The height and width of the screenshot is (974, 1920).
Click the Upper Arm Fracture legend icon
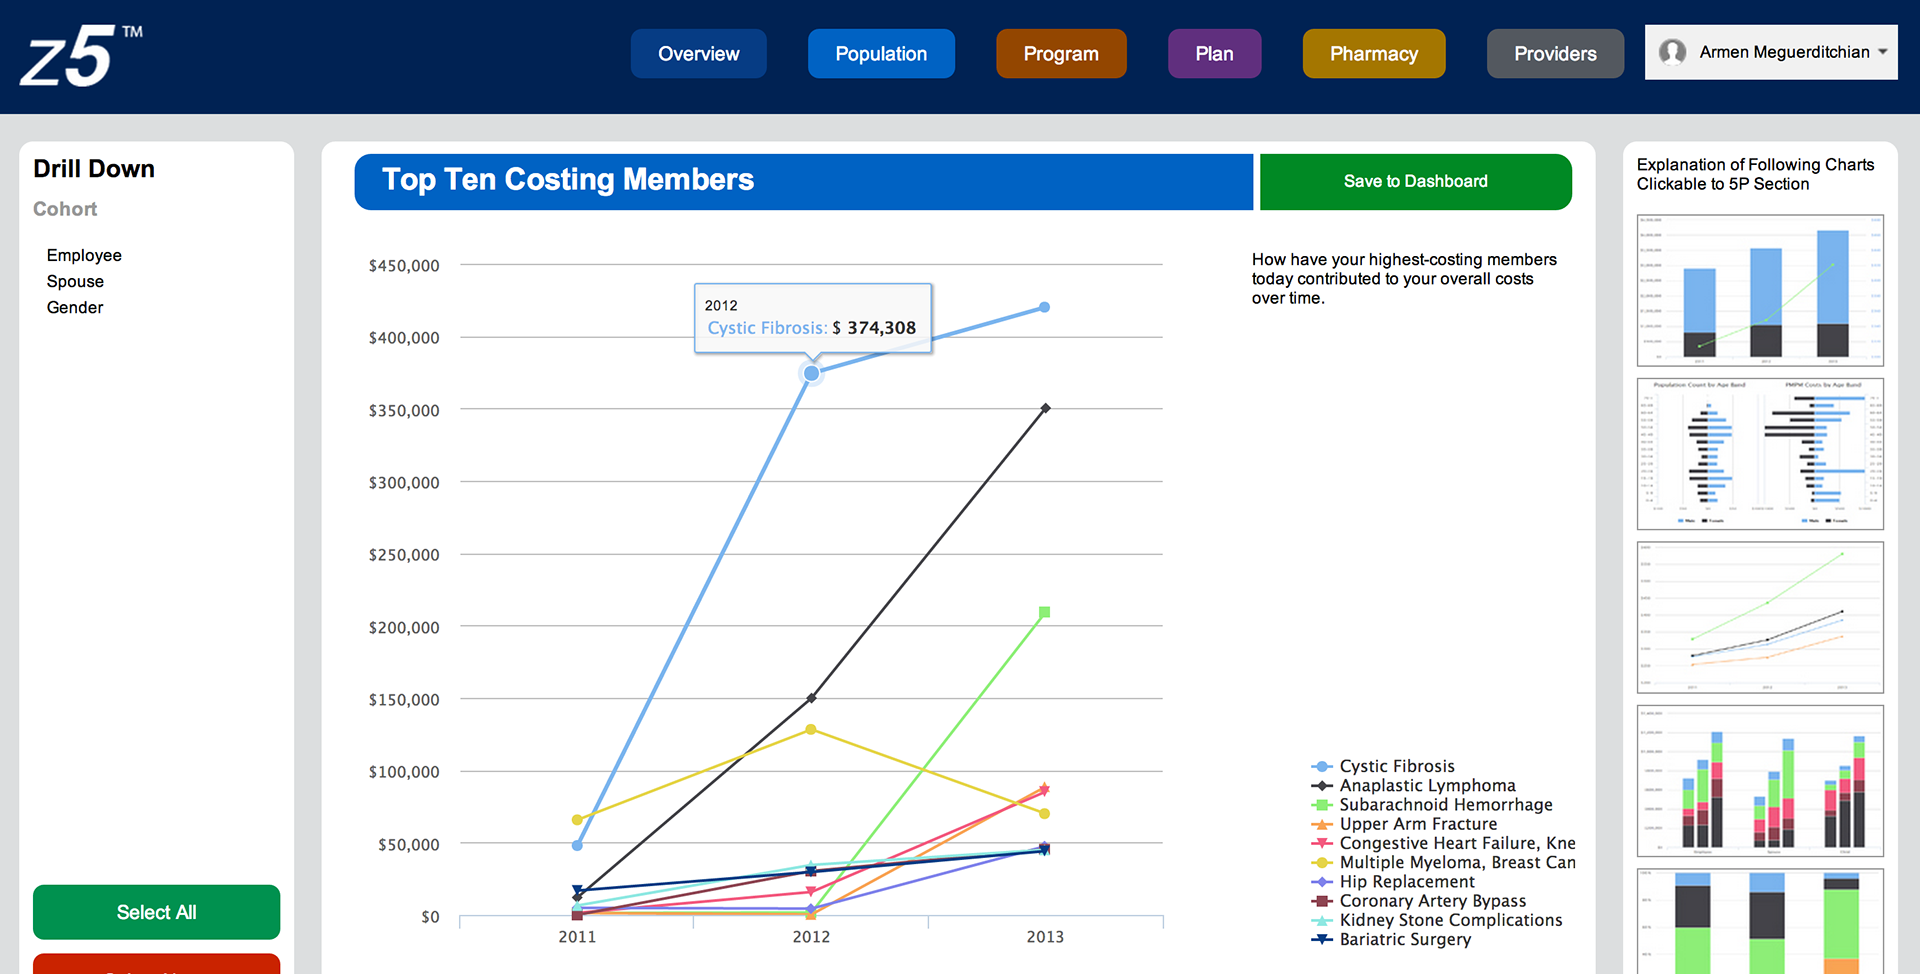click(x=1322, y=825)
